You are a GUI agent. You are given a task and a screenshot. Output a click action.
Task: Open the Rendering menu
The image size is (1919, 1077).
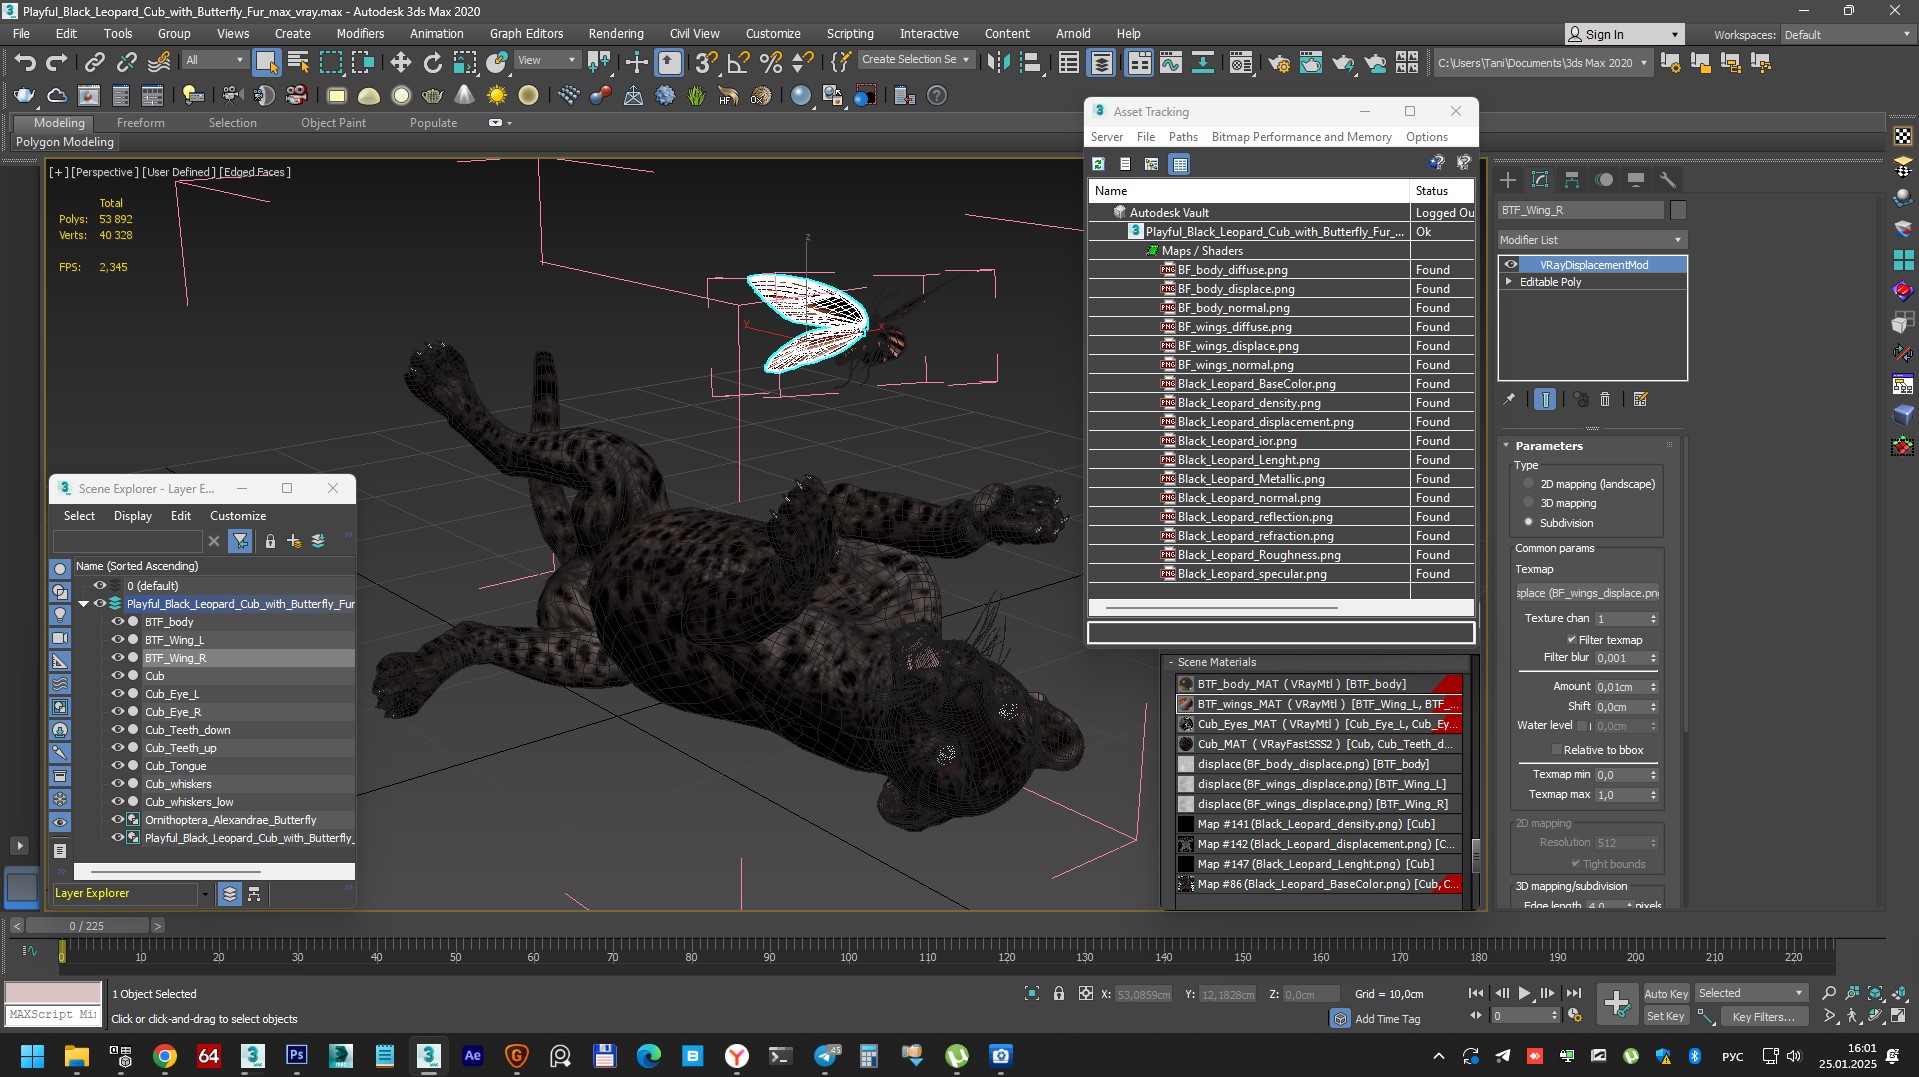pyautogui.click(x=615, y=33)
